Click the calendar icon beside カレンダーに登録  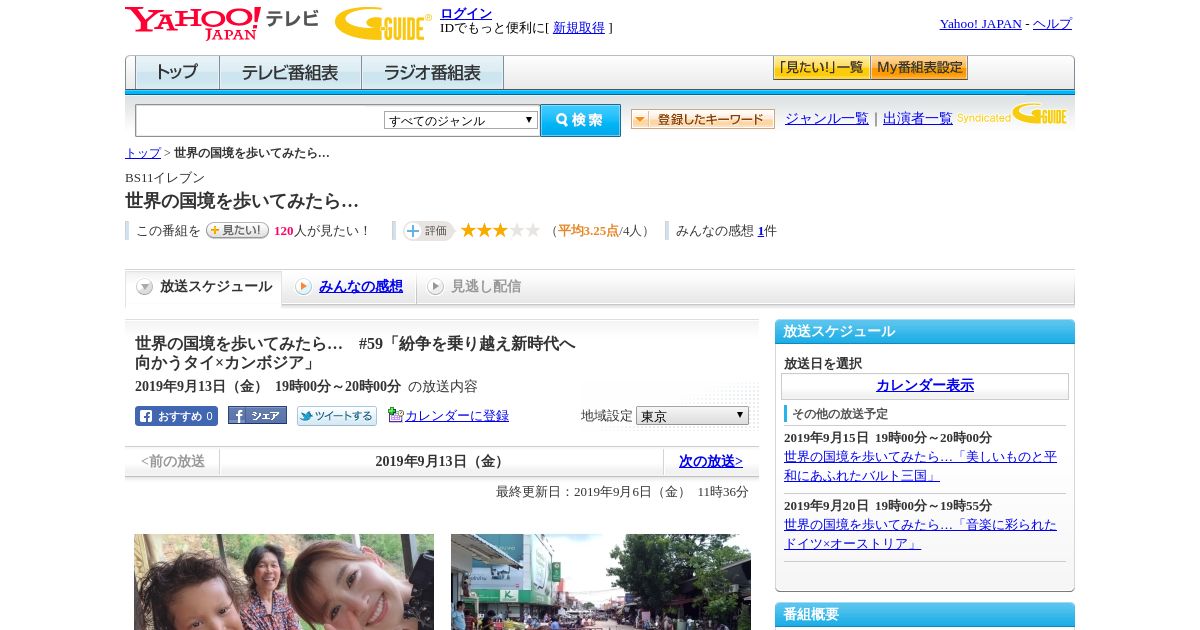click(x=395, y=415)
